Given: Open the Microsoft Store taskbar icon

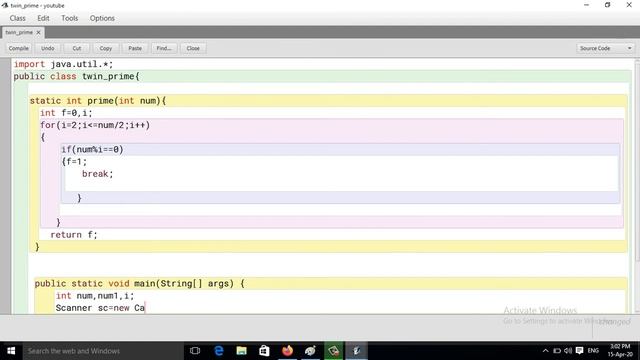Looking at the screenshot, I should coord(264,351).
